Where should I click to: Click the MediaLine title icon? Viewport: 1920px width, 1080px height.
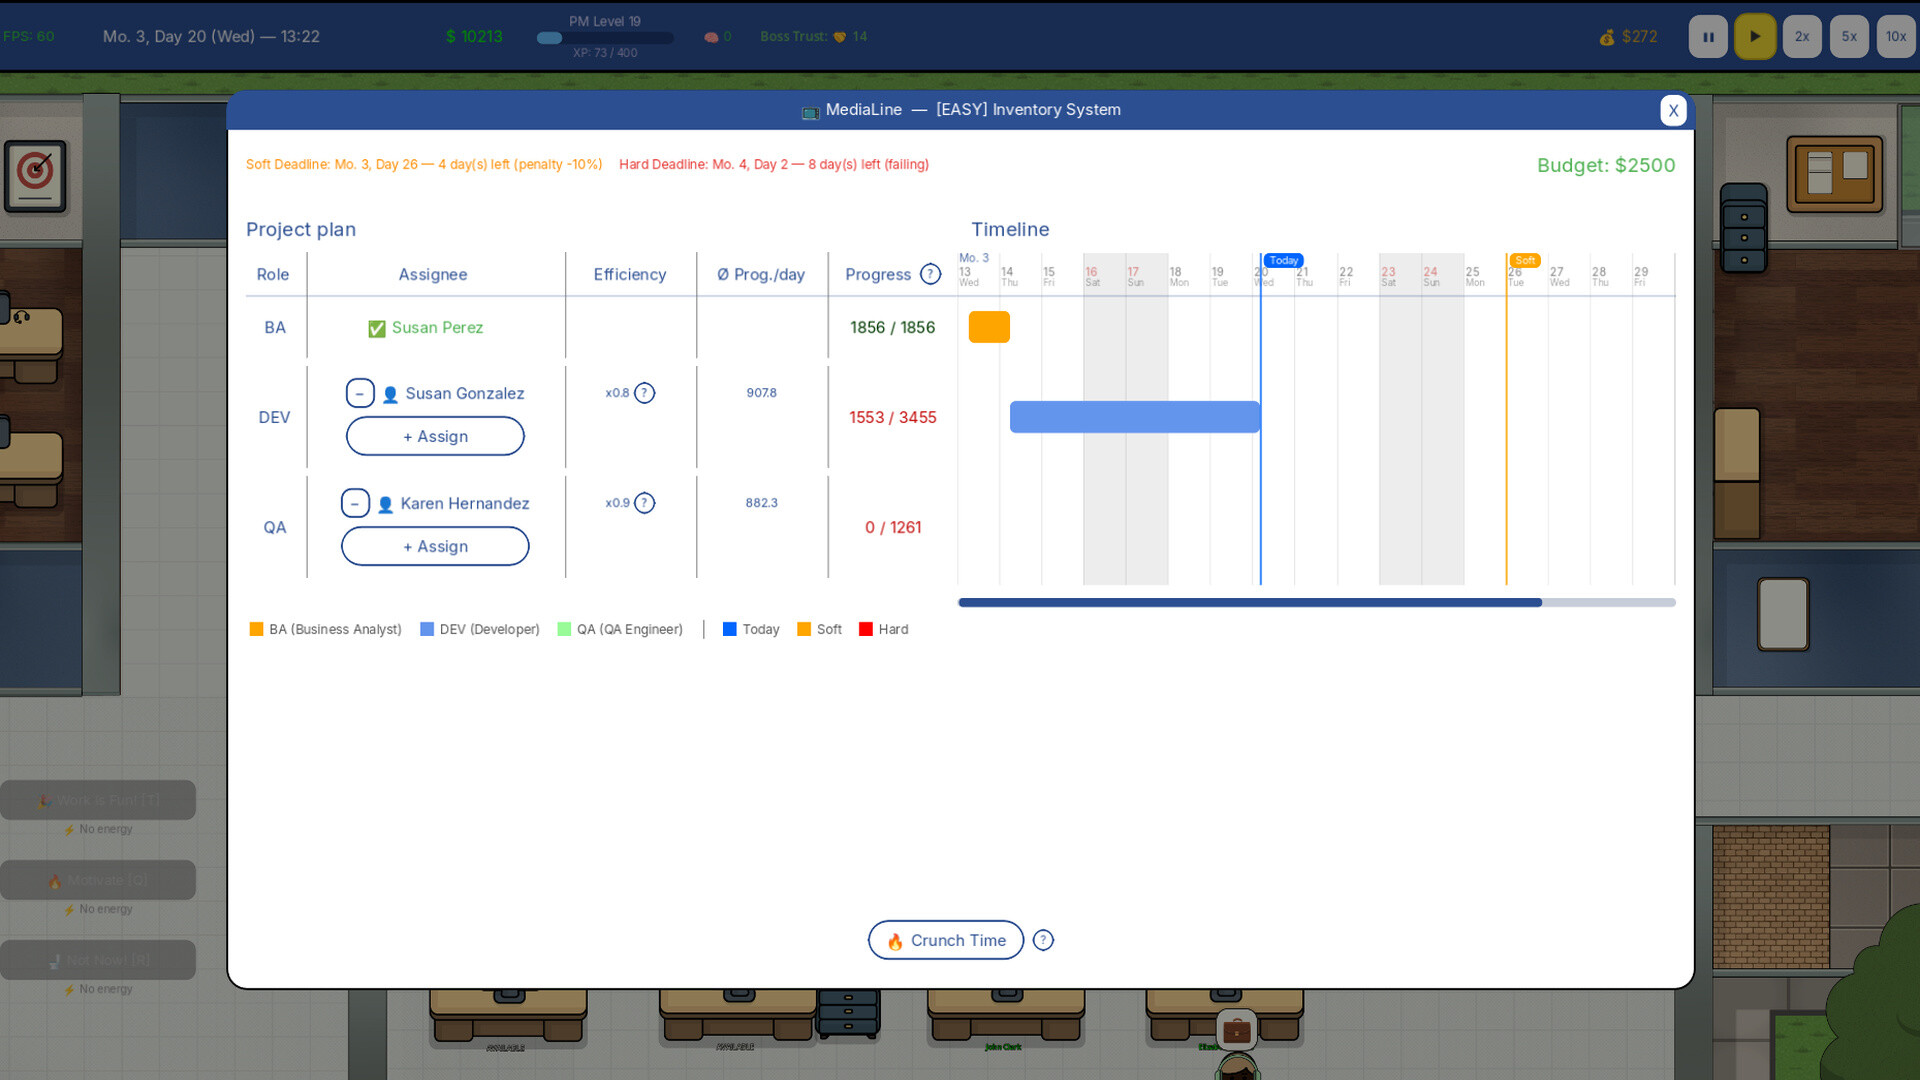pos(810,111)
